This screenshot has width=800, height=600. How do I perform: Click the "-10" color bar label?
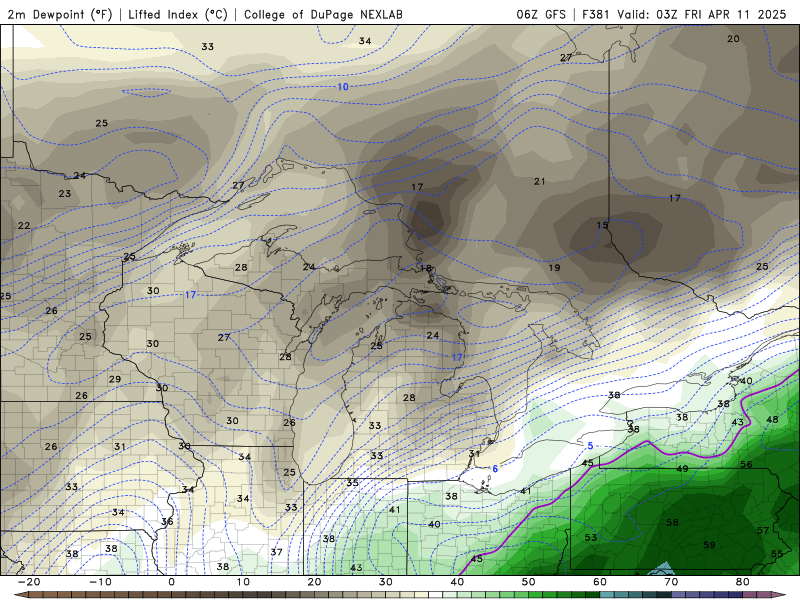(100, 582)
